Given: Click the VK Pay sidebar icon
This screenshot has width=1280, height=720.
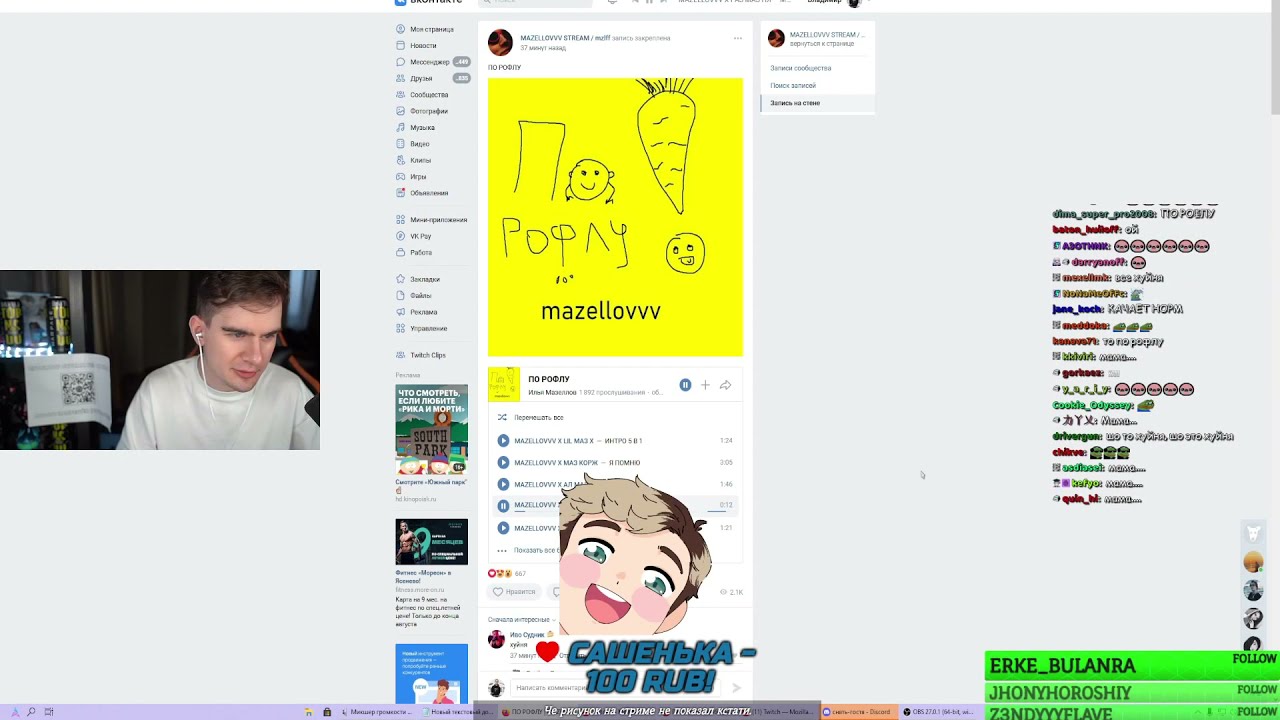Looking at the screenshot, I should tap(401, 236).
